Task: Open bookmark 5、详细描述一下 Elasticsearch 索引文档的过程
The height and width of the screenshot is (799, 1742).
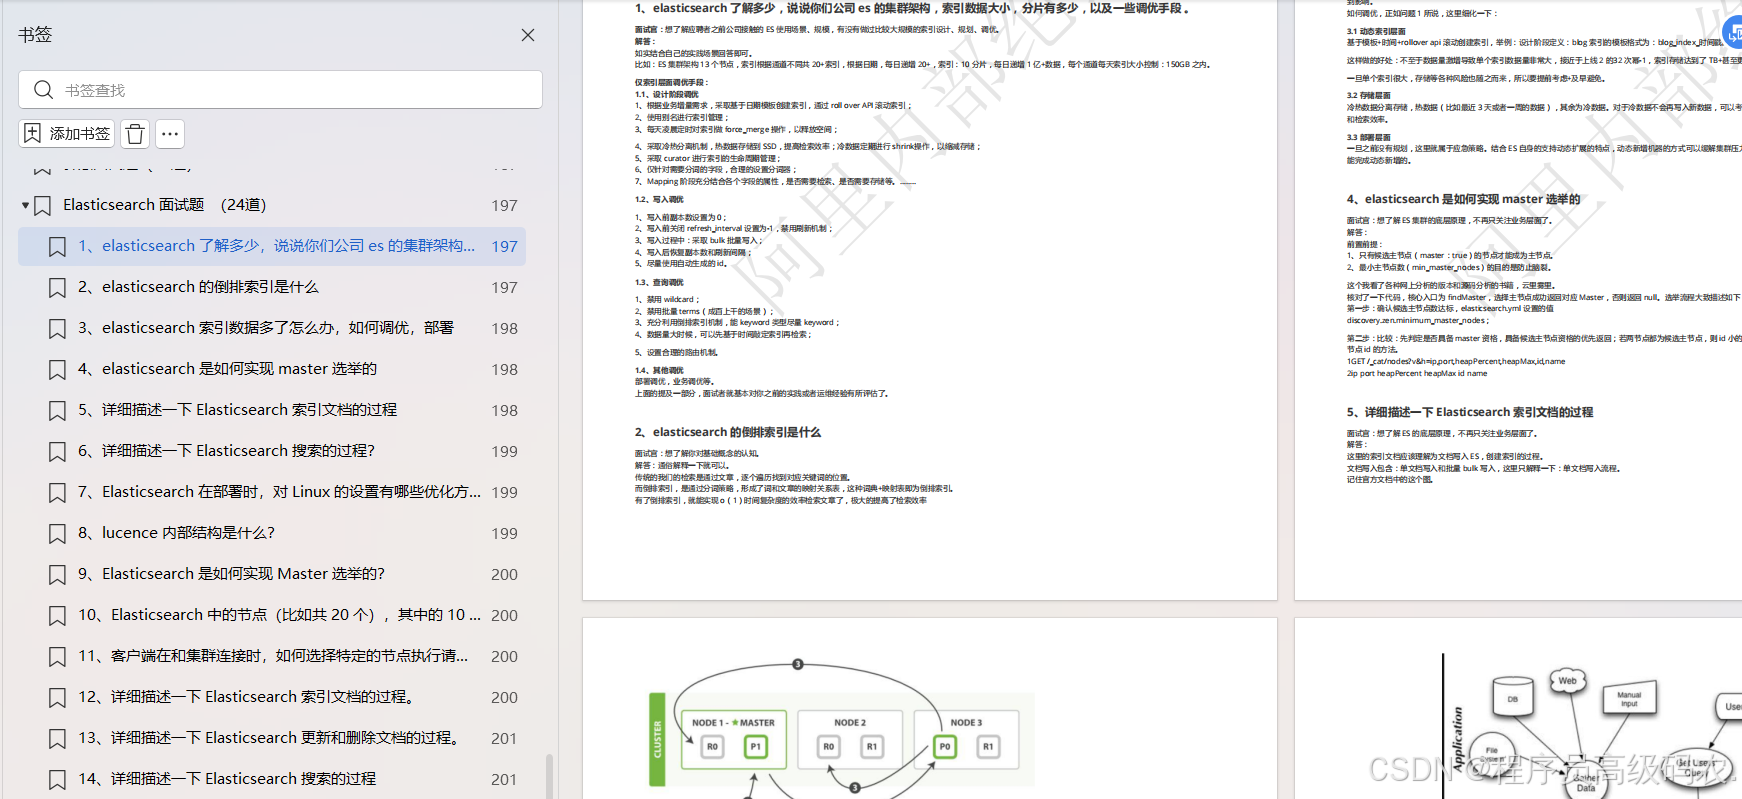Action: point(272,410)
